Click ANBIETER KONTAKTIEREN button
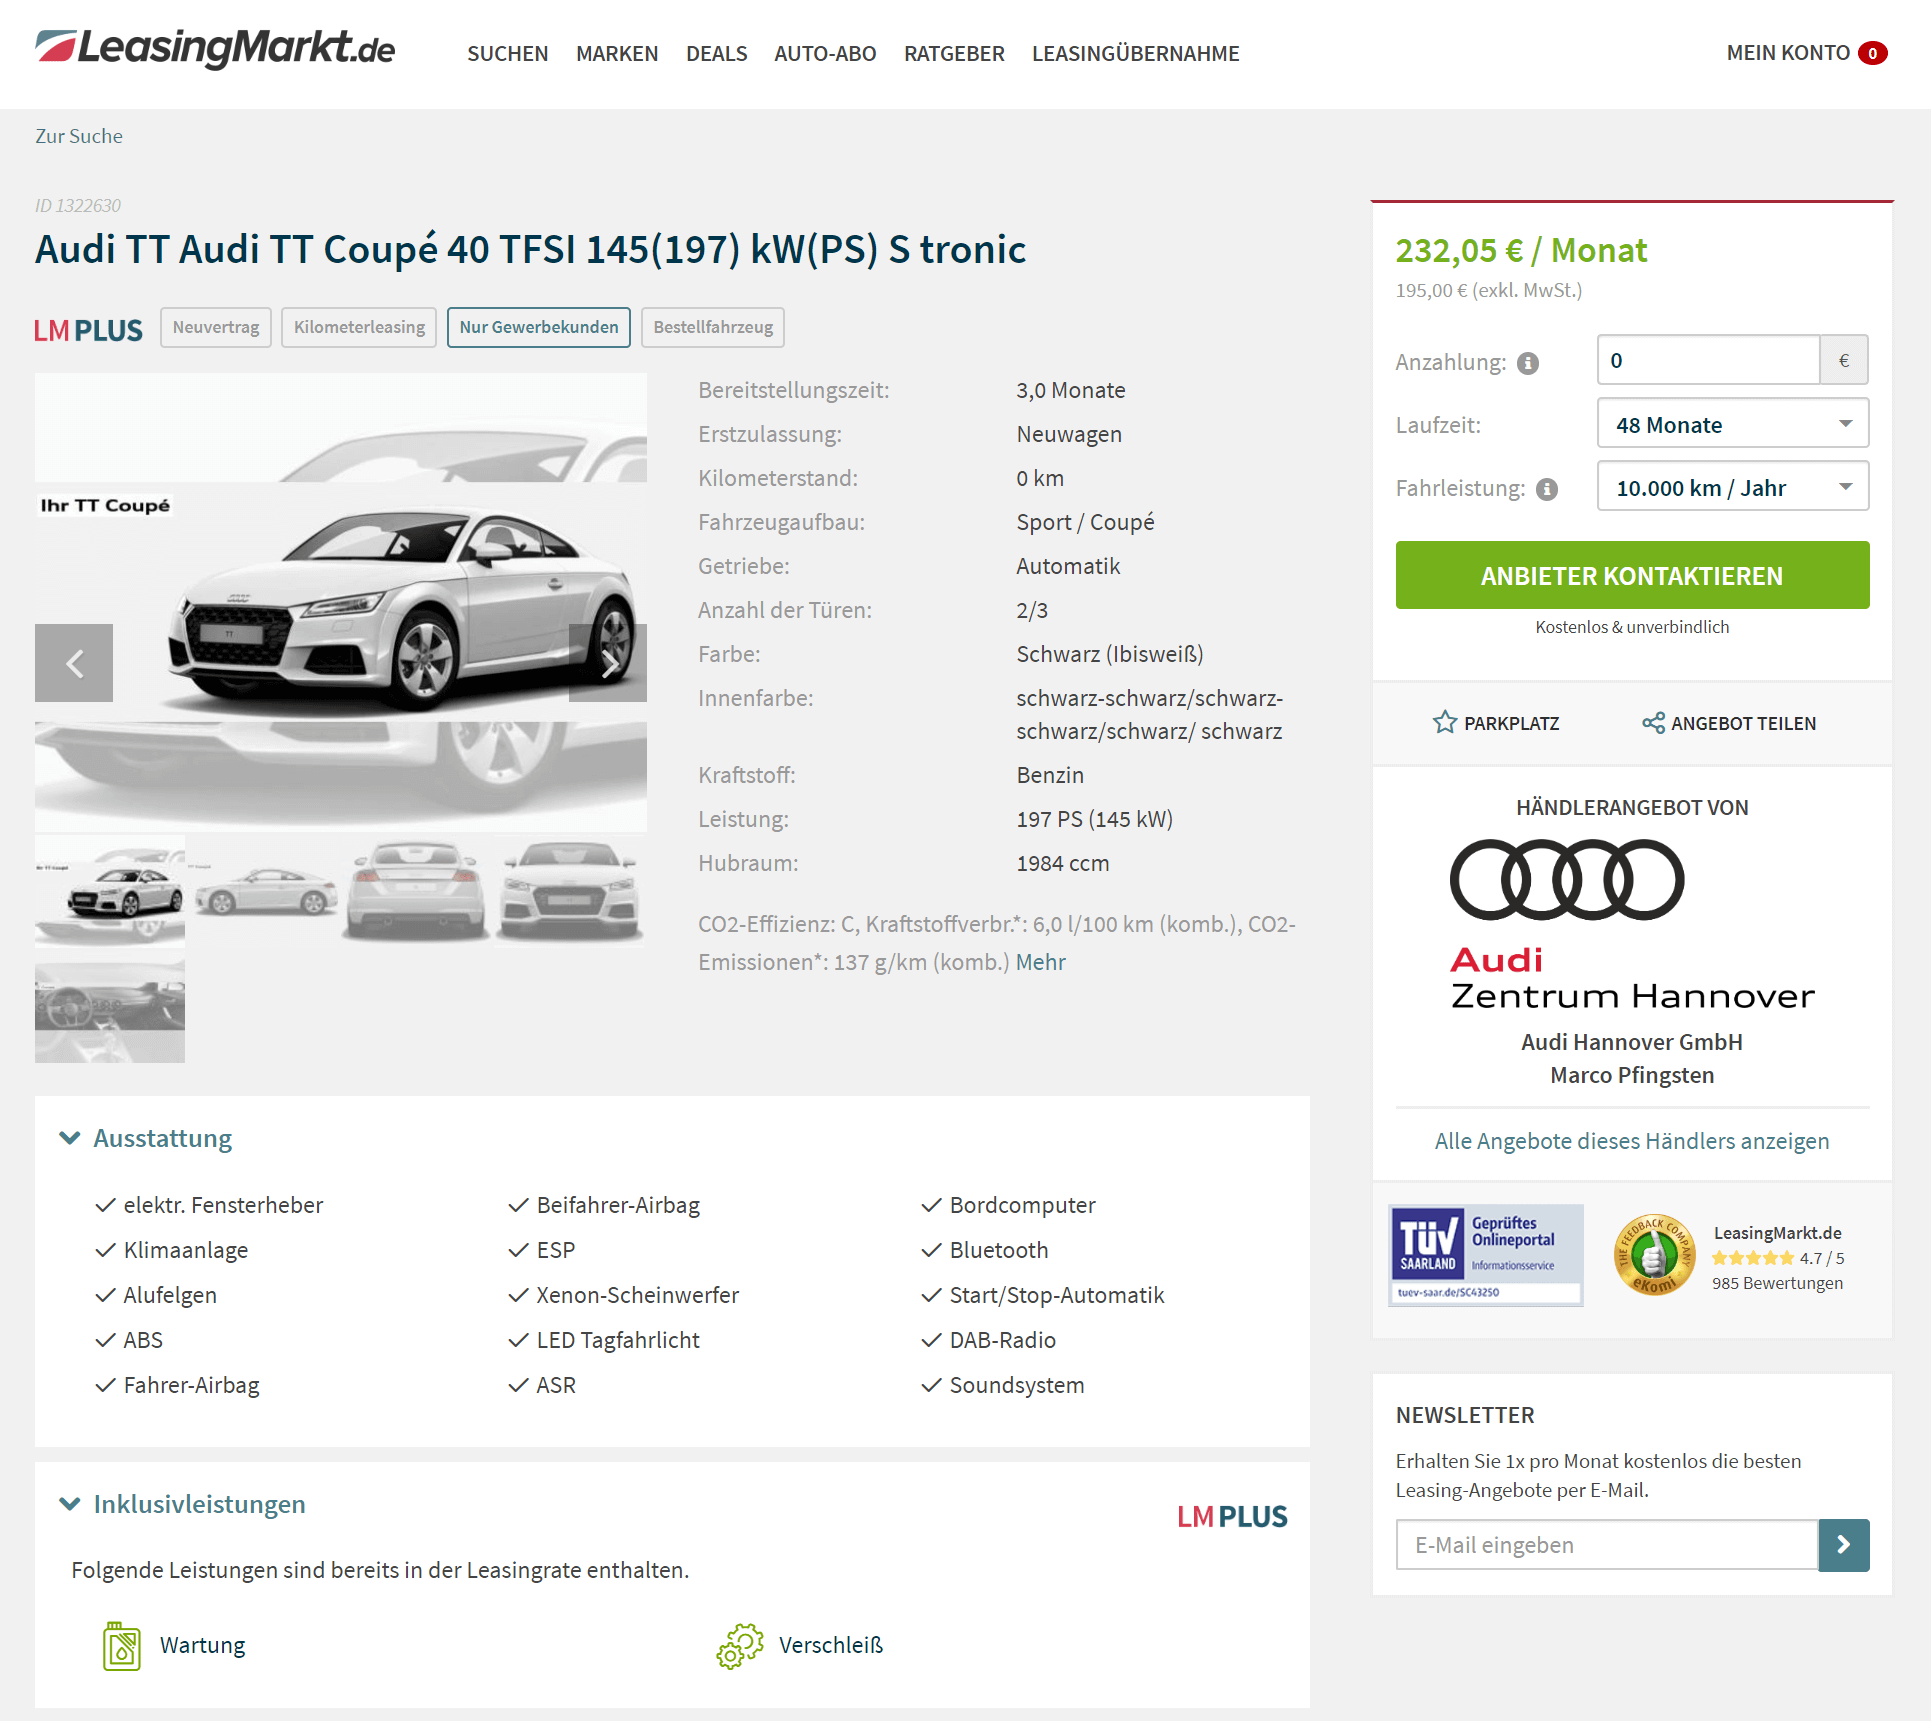Viewport: 1931px width, 1721px height. 1632,575
